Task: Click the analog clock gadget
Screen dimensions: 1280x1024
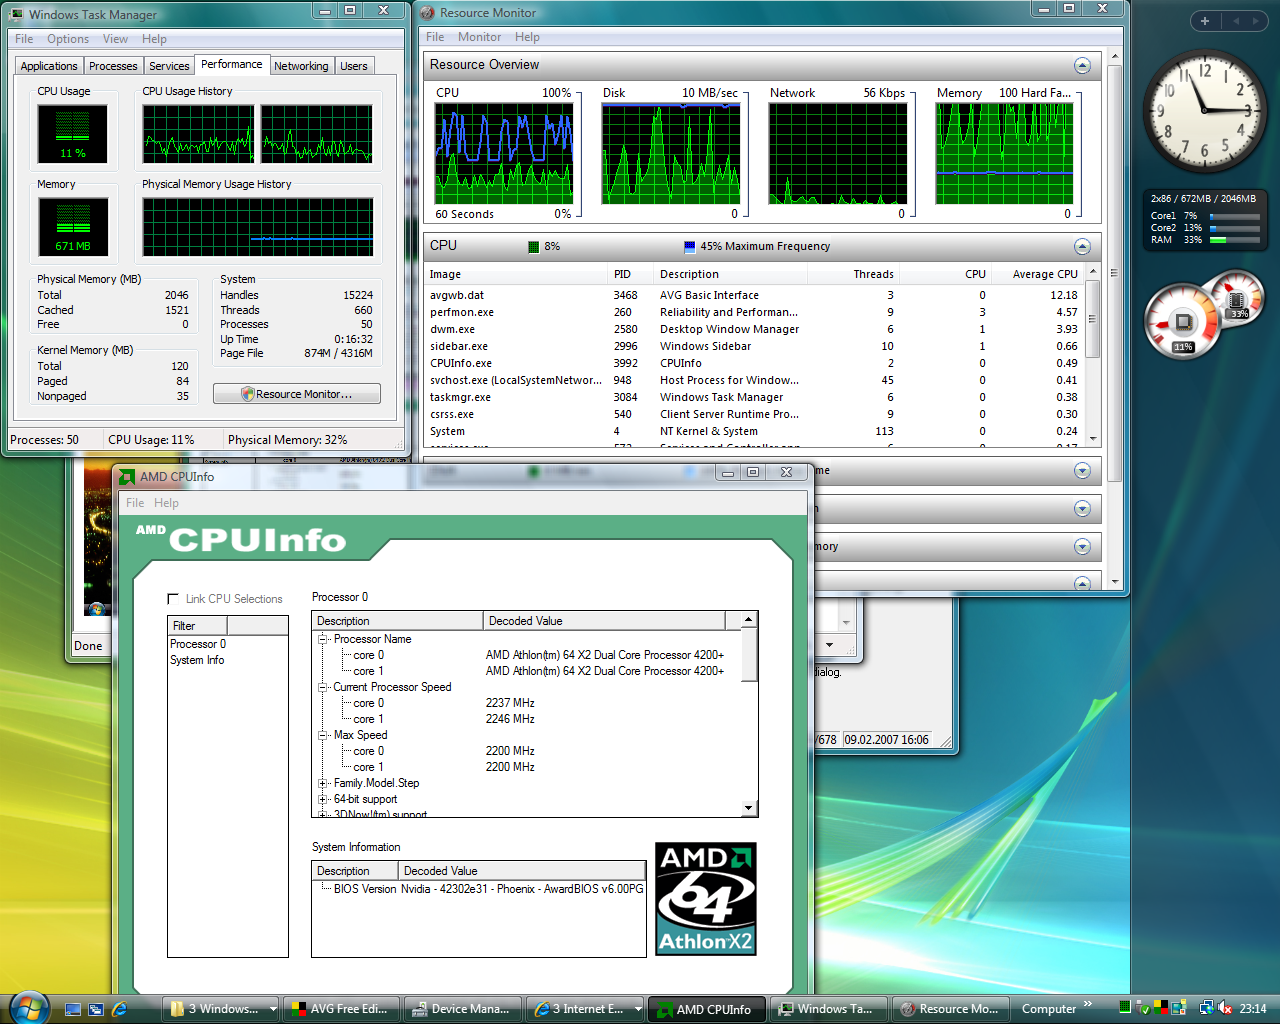Action: 1205,111
